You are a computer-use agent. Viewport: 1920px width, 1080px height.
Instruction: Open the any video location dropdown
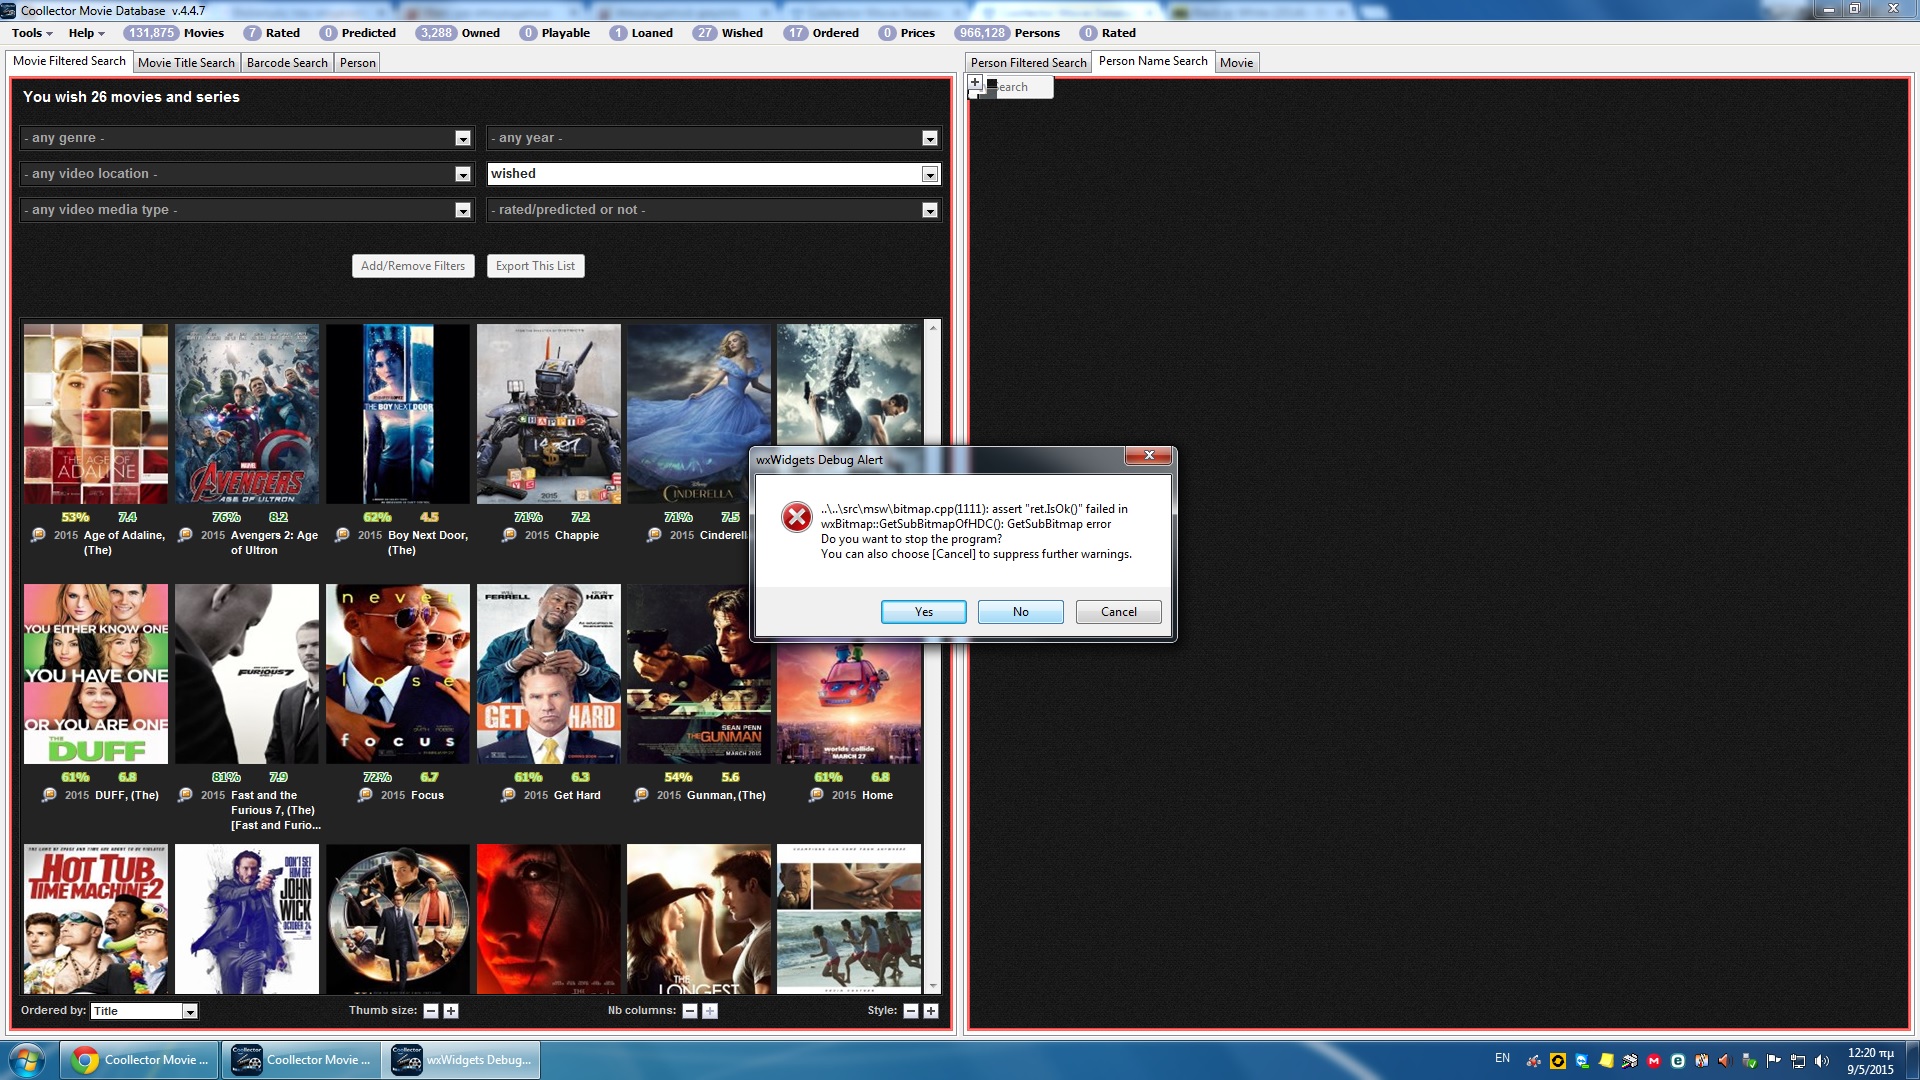(245, 174)
